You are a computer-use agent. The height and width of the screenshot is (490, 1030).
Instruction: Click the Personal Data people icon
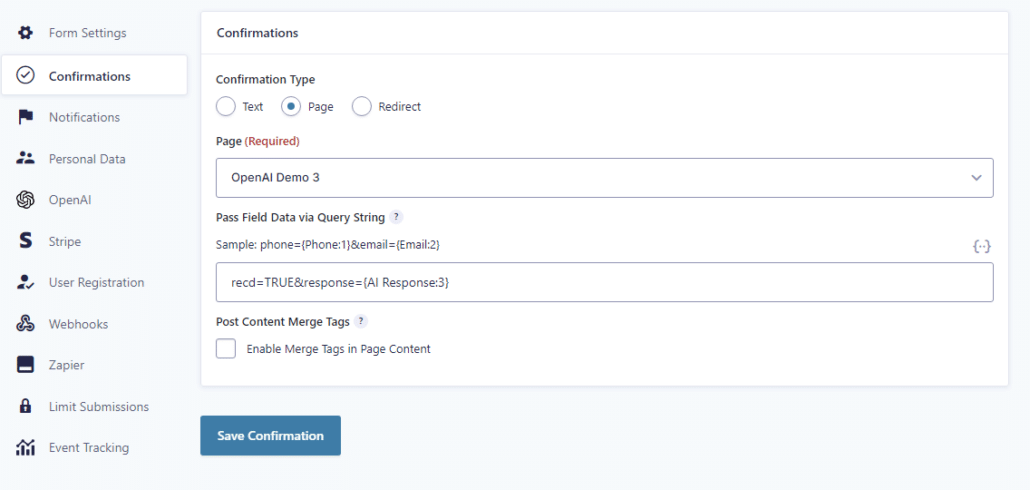point(25,159)
